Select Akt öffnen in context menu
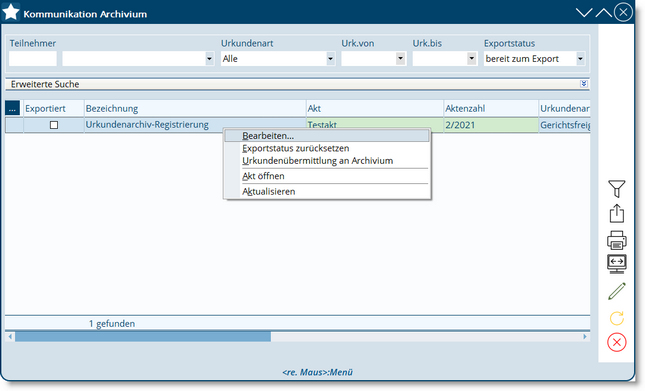 point(327,176)
